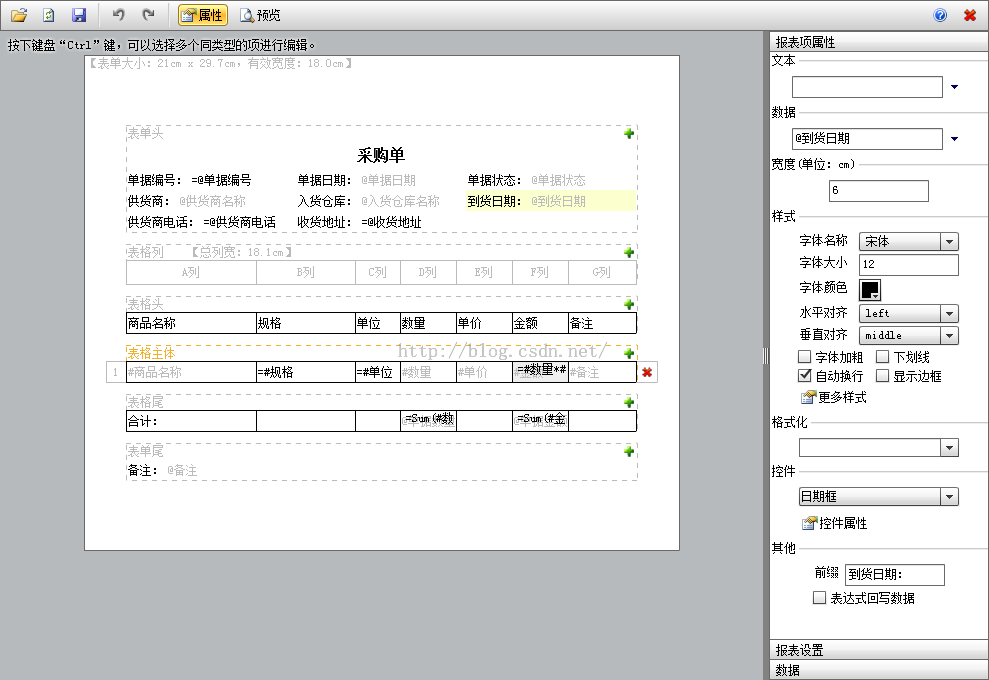The image size is (989, 680).
Task: Select the =#规格 table body cell
Action: click(306, 372)
